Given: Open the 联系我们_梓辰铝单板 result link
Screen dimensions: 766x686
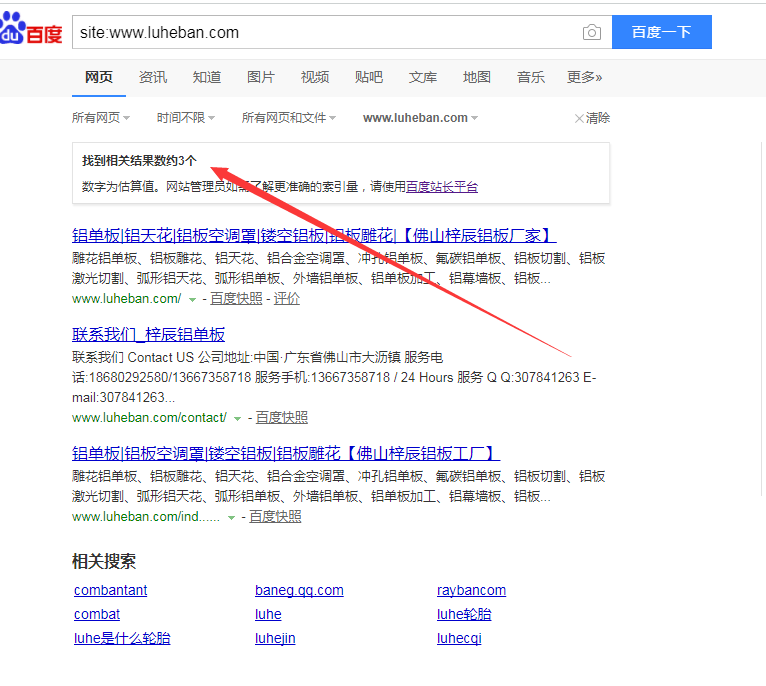Looking at the screenshot, I should (148, 334).
